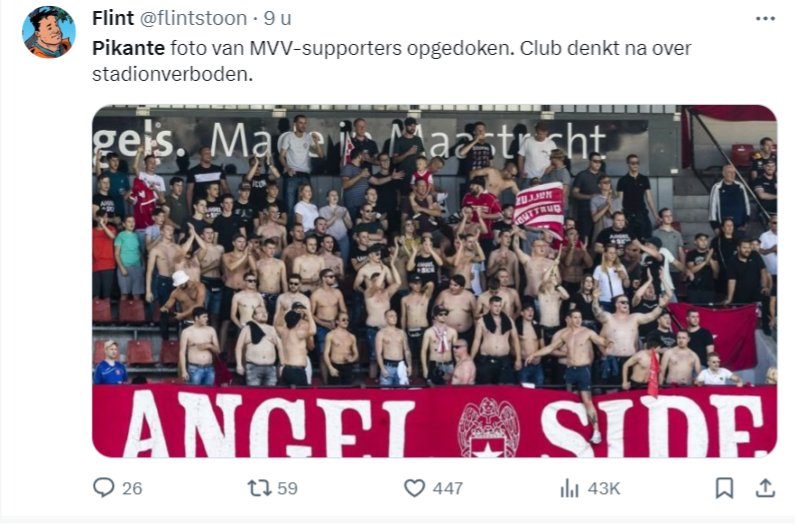Click 'Made in Maastricht' lettering in photo
795x524 pixels.
(408, 140)
